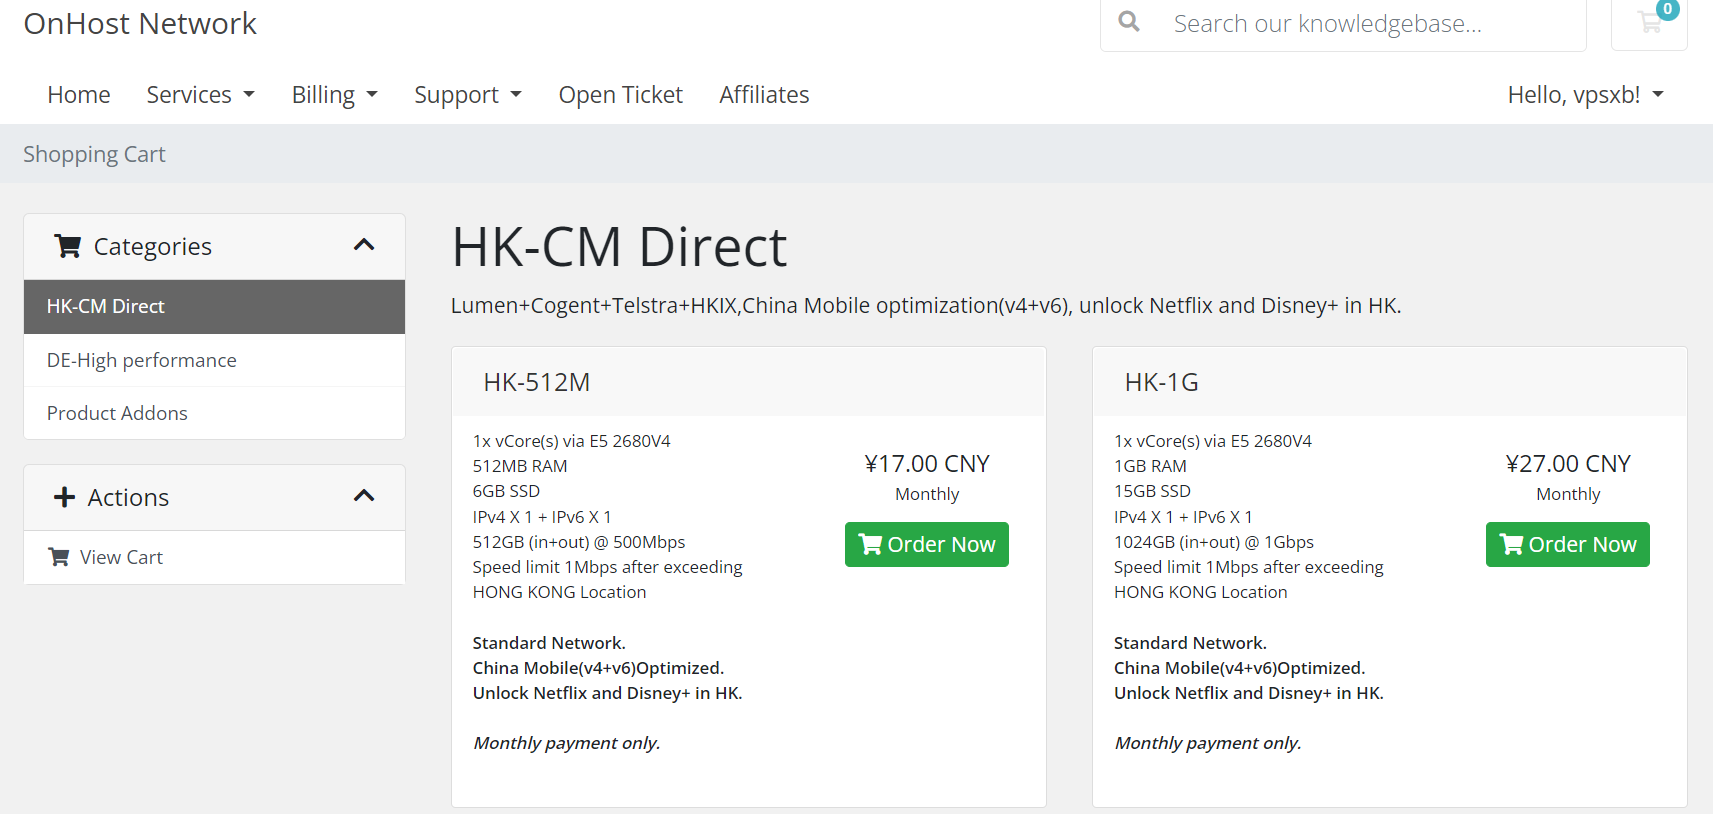1713x814 pixels.
Task: Click the ¥17.00 CNY price
Action: 927,464
